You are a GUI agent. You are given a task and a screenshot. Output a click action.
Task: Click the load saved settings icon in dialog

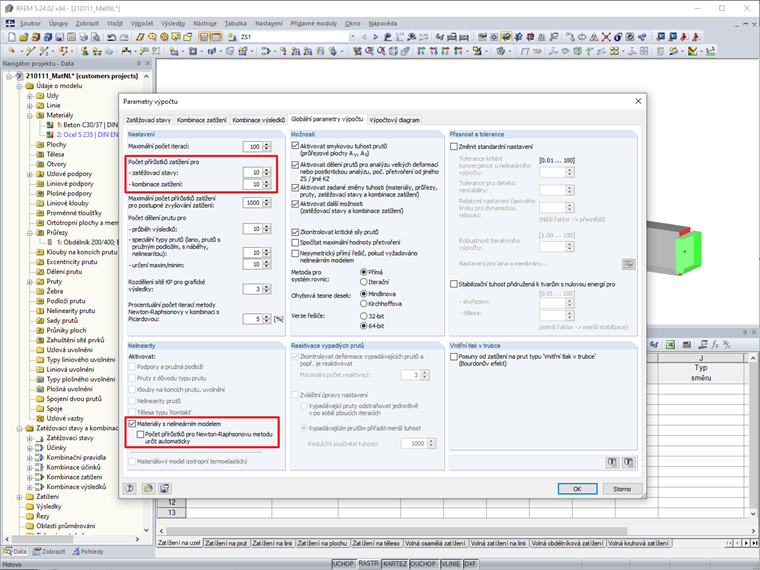(148, 489)
